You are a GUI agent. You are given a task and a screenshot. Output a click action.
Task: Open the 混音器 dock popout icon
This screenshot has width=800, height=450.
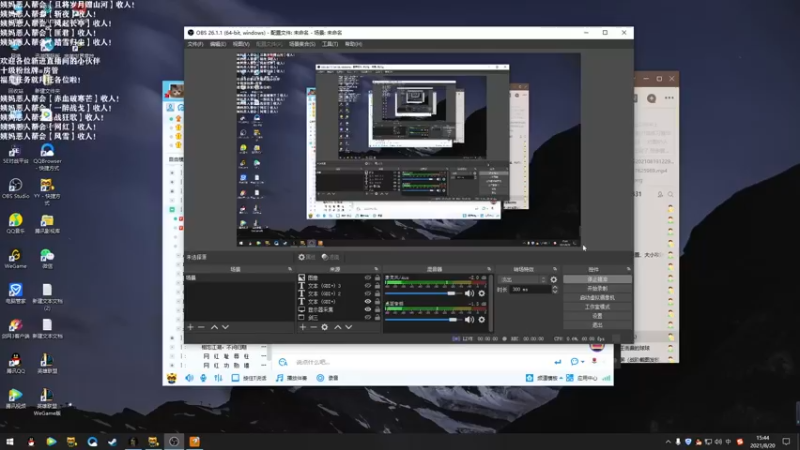tap(489, 269)
